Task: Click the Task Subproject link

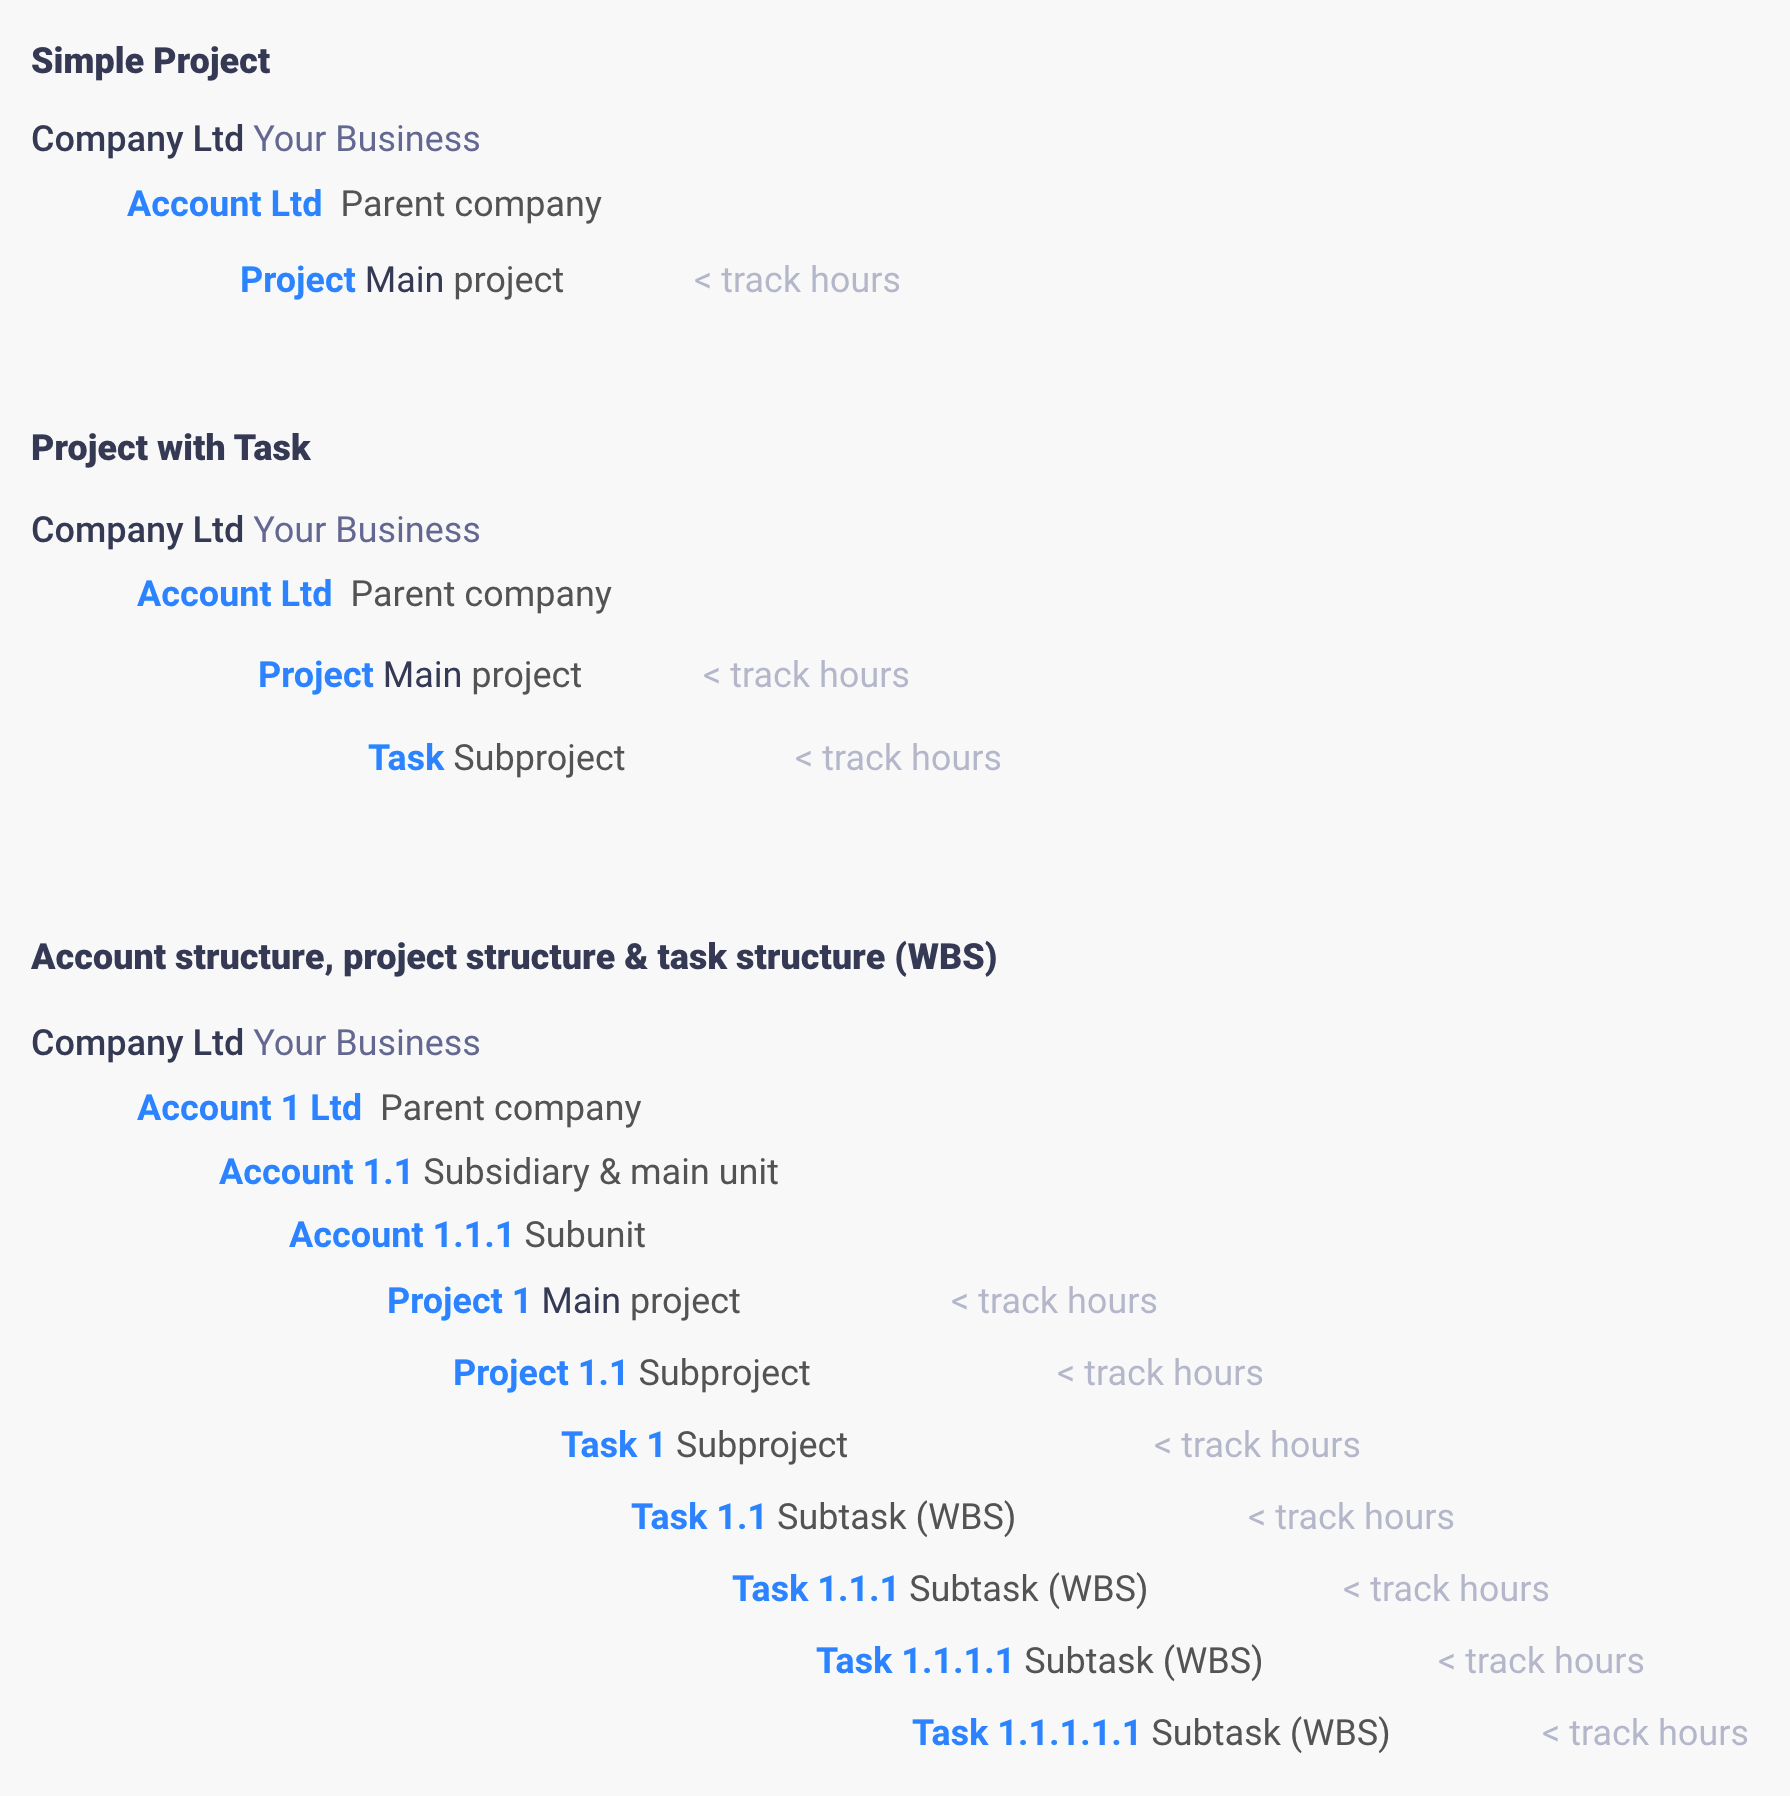Action: 406,758
